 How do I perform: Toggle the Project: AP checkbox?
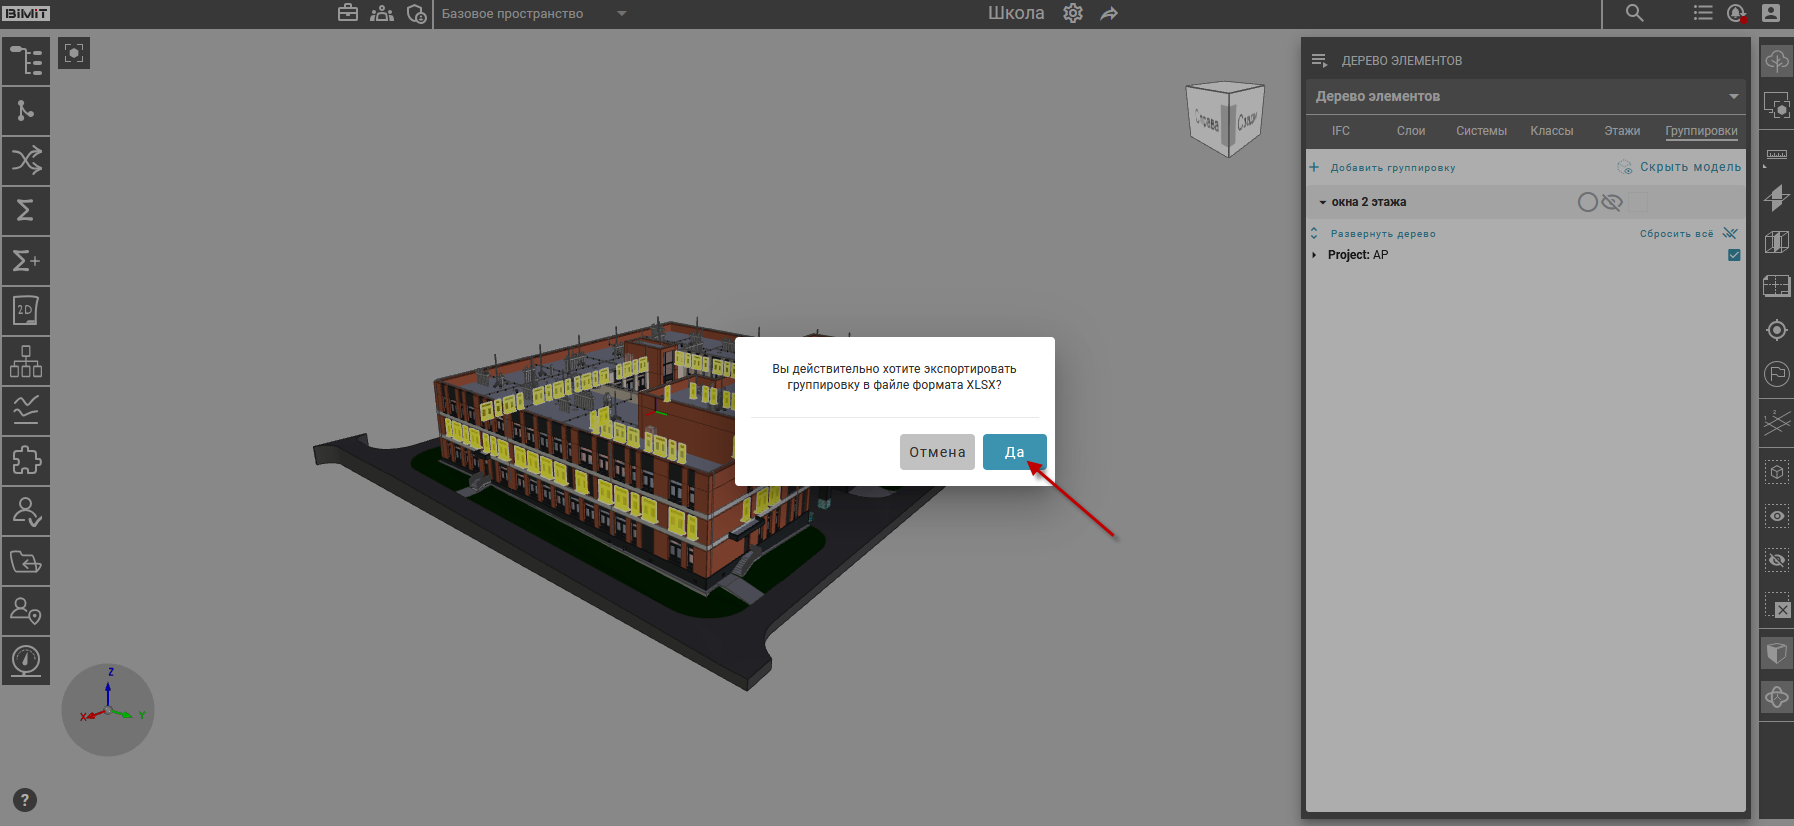pyautogui.click(x=1734, y=255)
